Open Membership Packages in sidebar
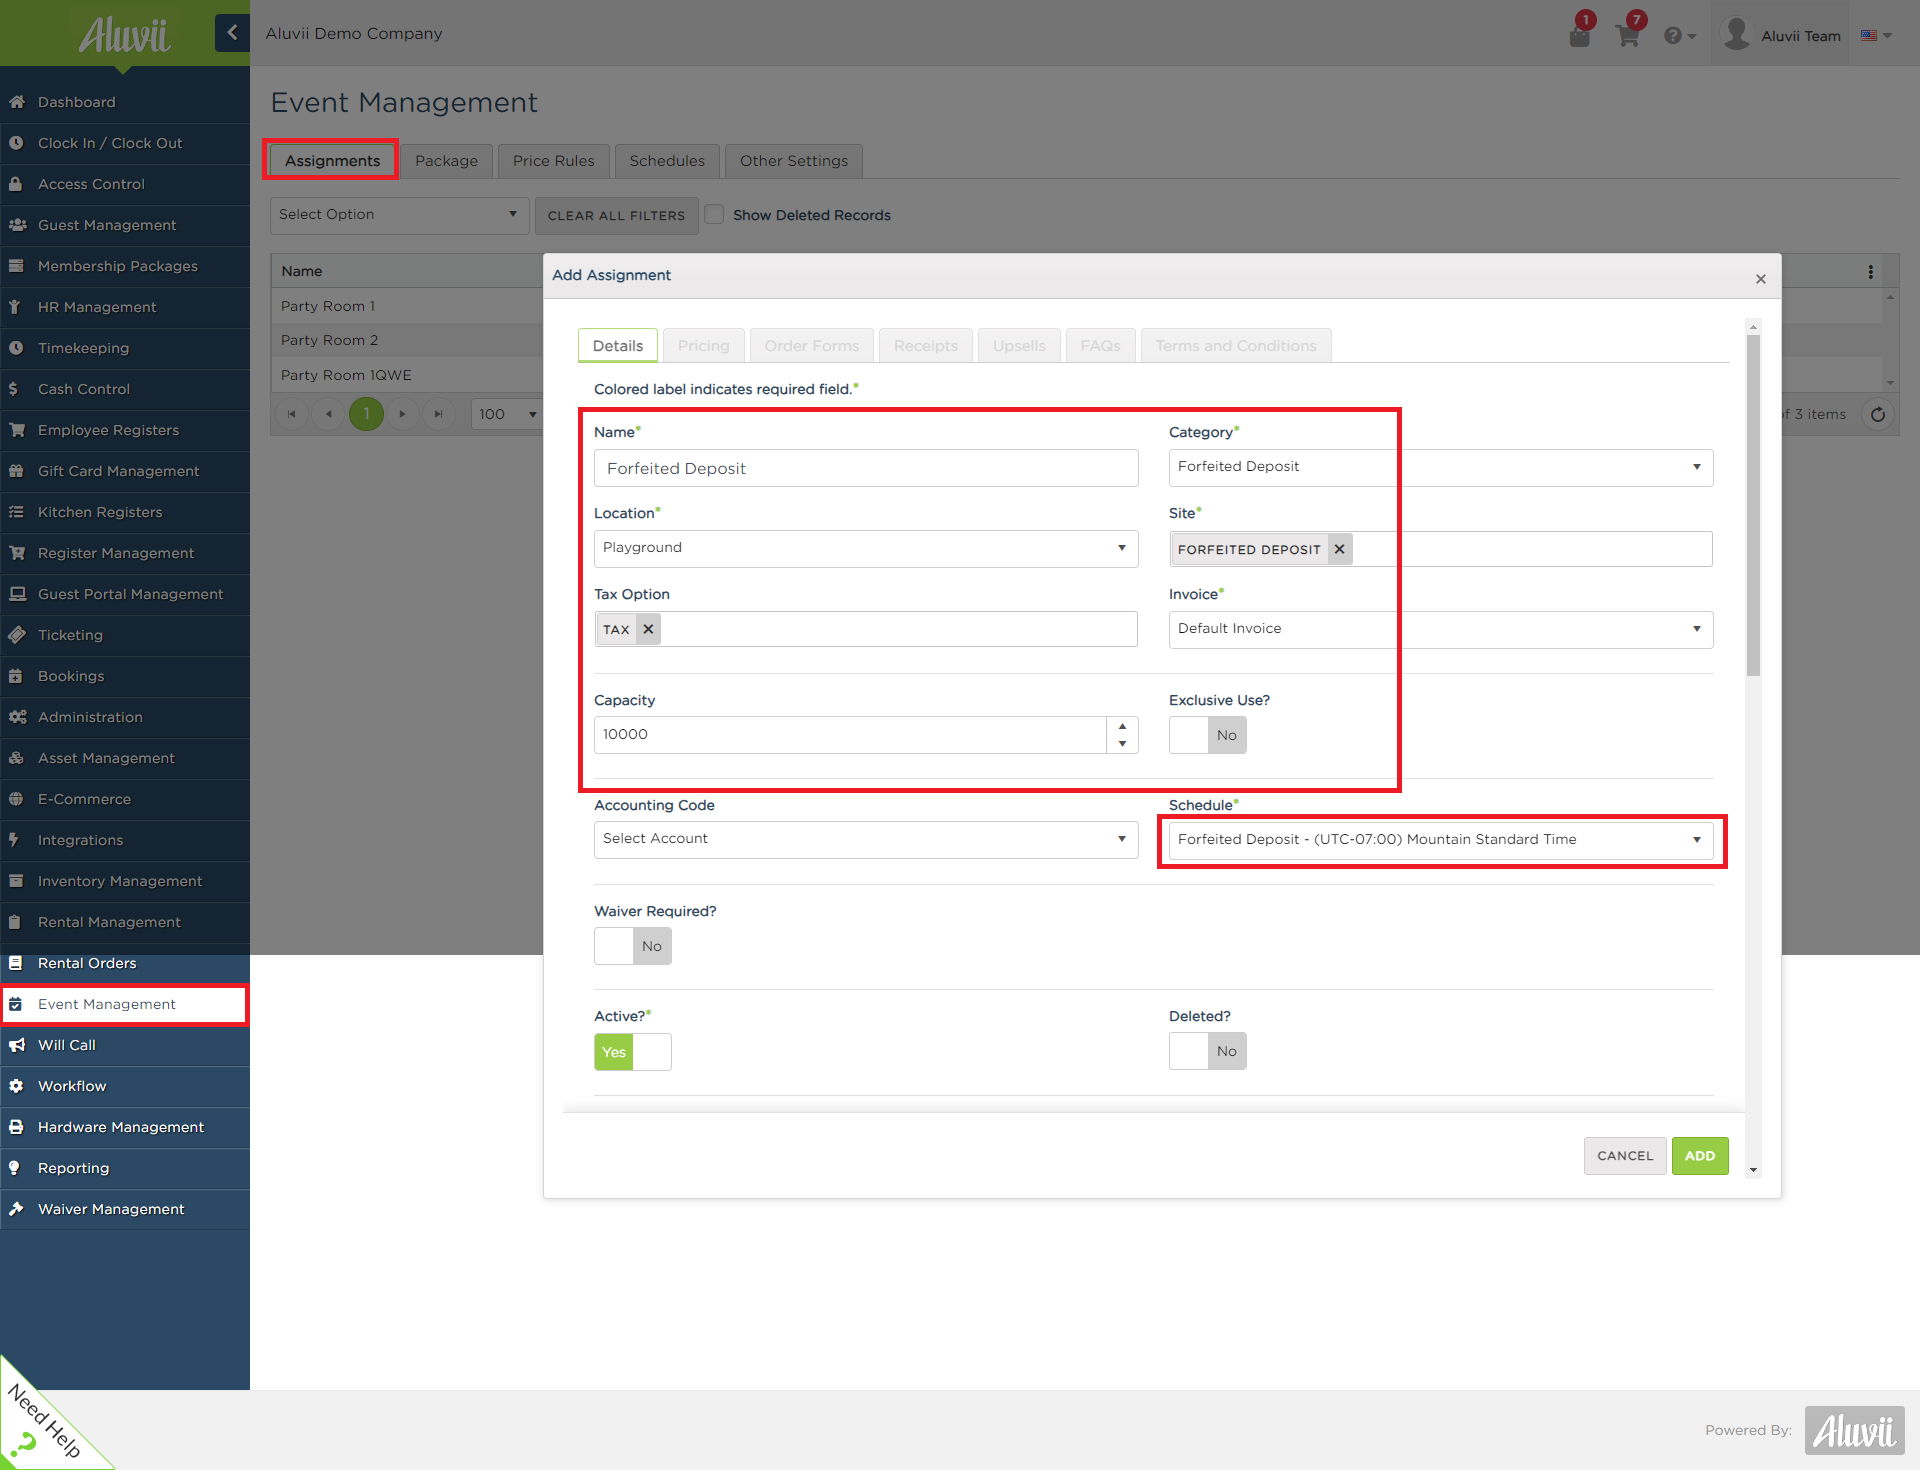 (125, 266)
